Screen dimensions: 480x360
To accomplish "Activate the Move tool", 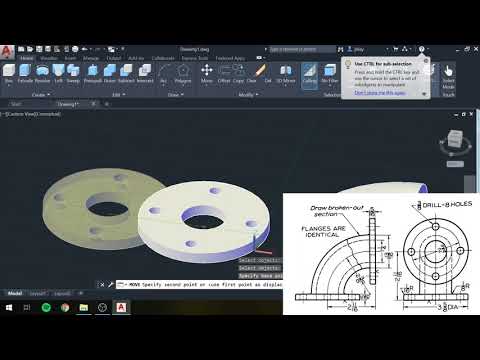I will [x=207, y=73].
